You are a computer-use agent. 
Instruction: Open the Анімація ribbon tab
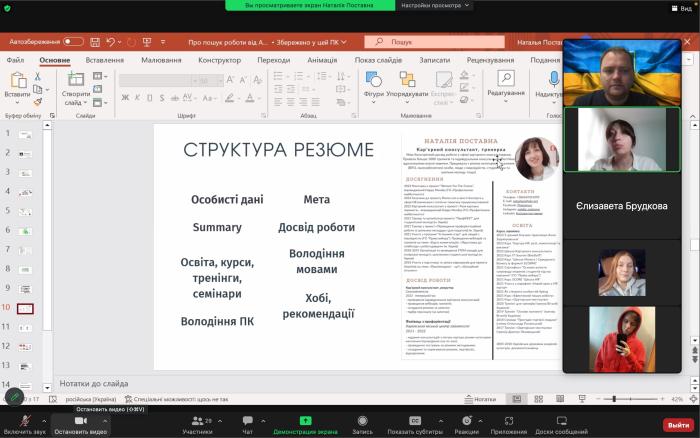click(x=322, y=60)
